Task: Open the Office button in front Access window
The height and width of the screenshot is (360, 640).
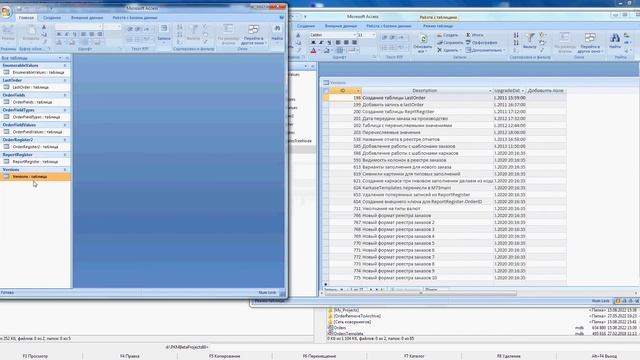Action: [x=6, y=11]
